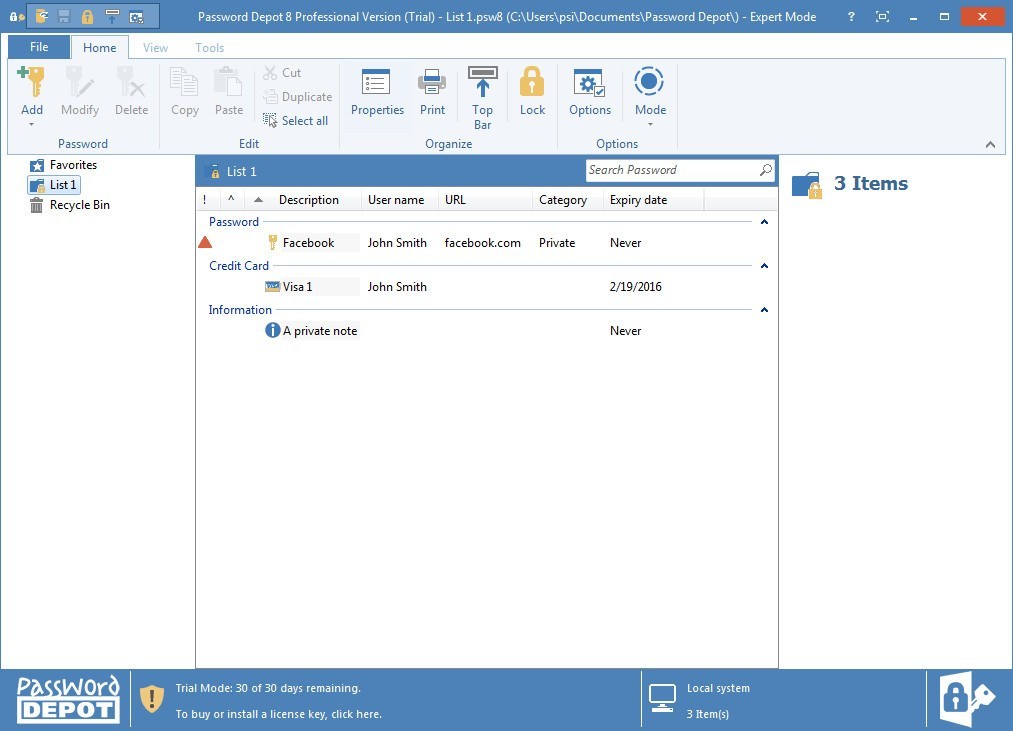Viewport: 1013px width, 731px height.
Task: Collapse the Password group section
Action: [763, 221]
